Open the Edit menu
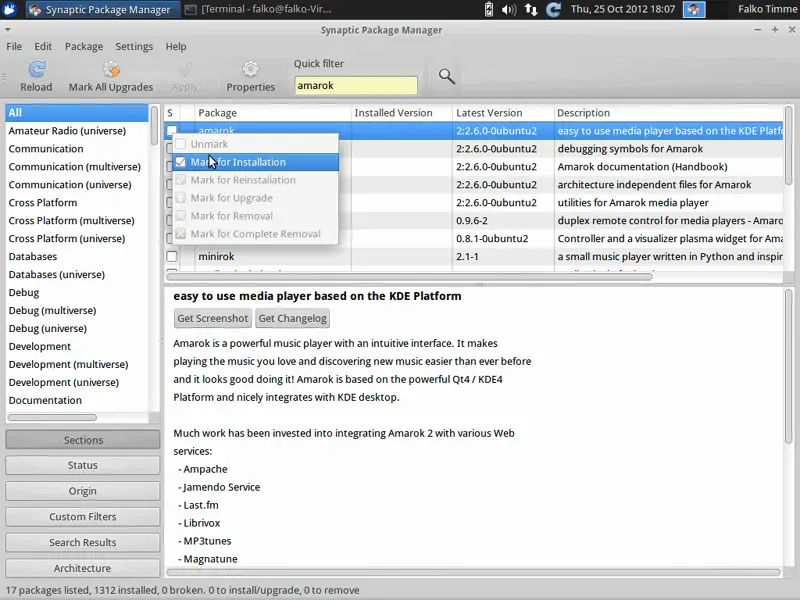 pos(43,46)
